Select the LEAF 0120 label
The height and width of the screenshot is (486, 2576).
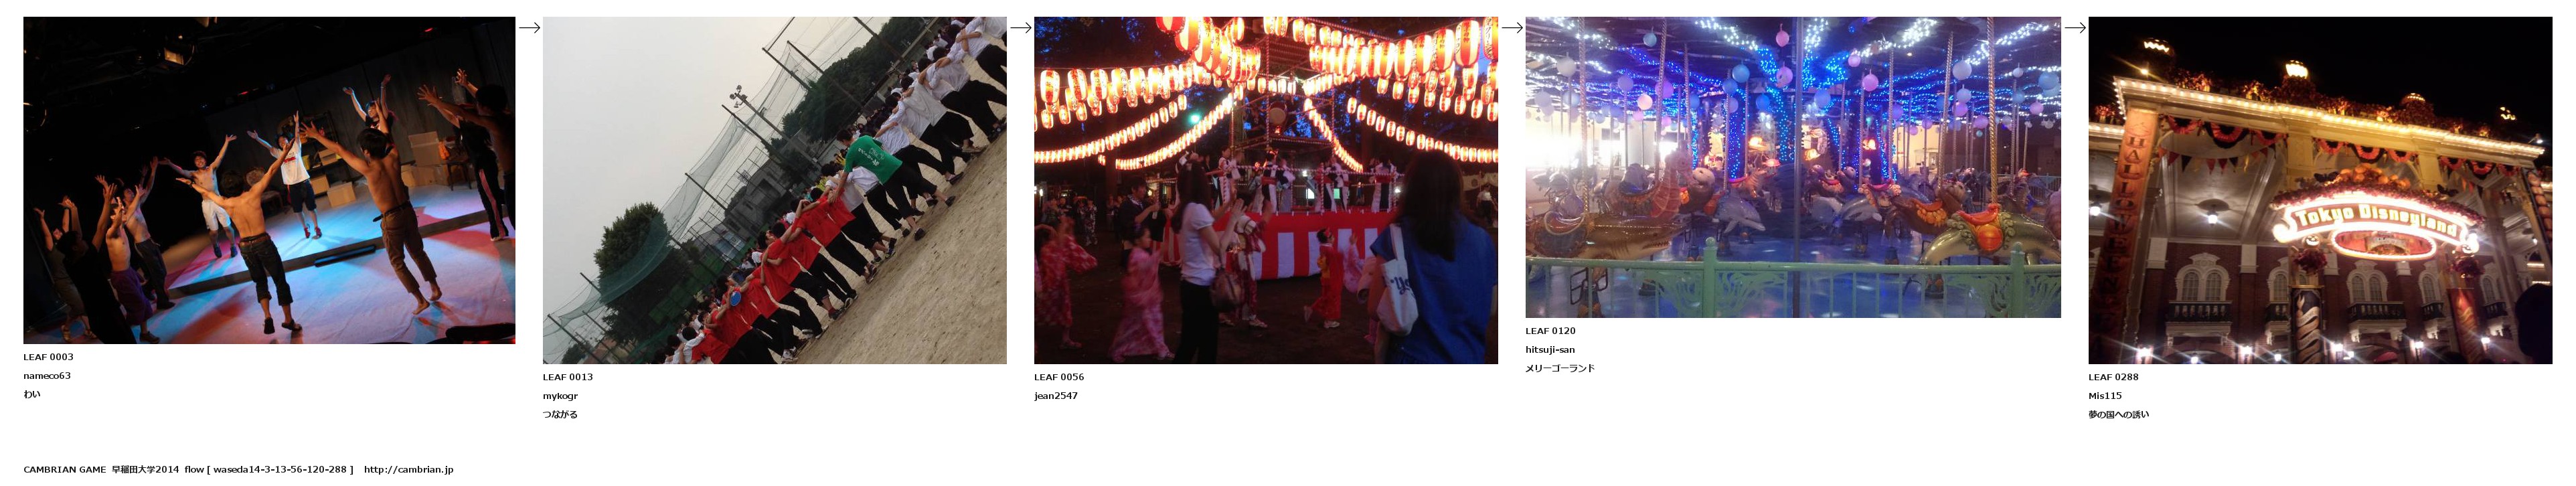pos(1550,331)
